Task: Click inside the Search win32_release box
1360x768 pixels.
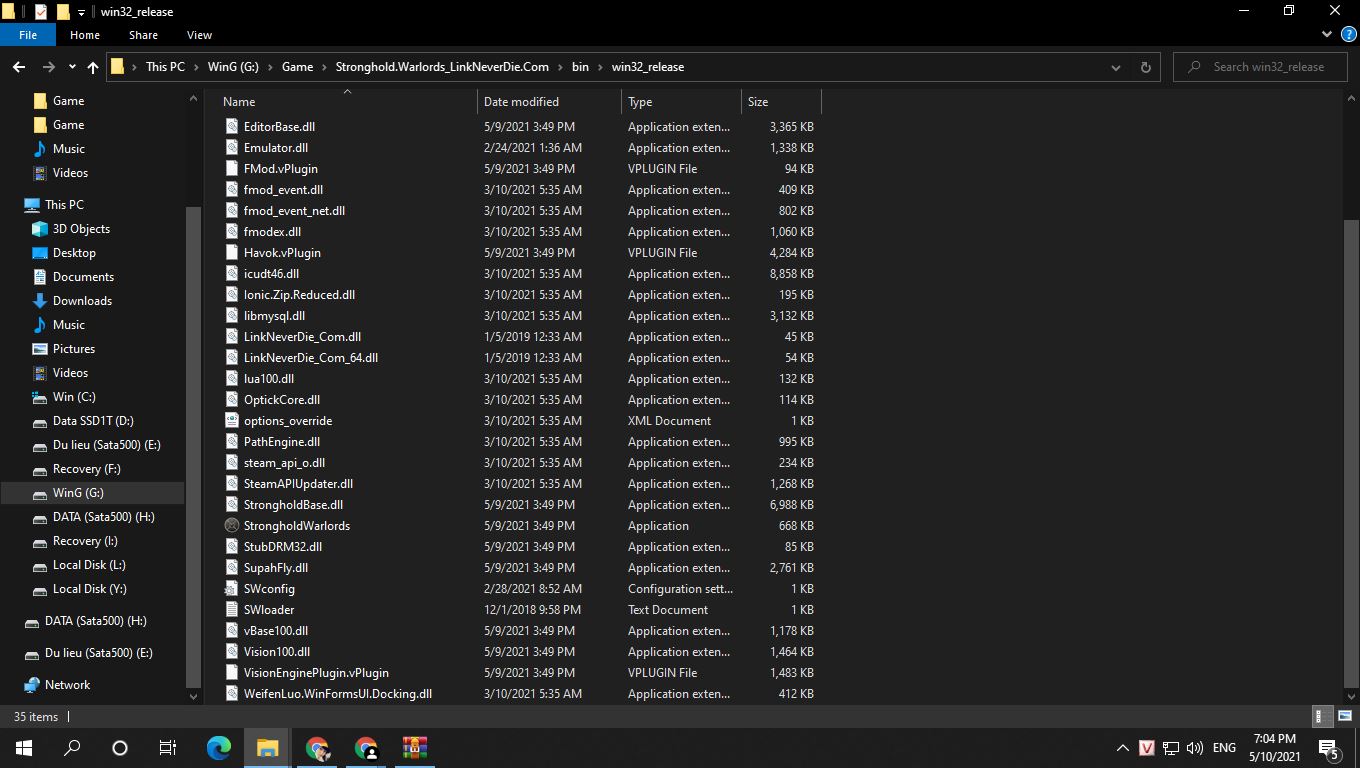Action: pyautogui.click(x=1259, y=66)
